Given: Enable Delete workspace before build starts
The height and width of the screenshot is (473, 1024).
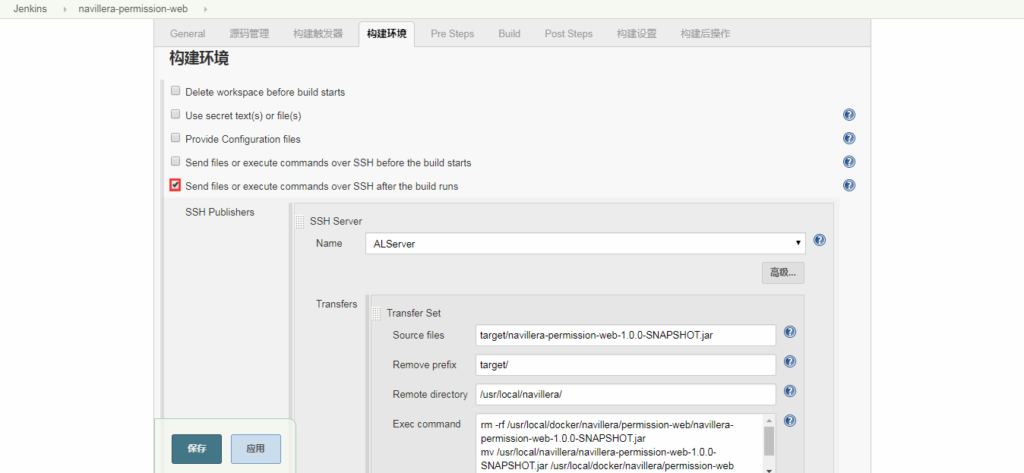Looking at the screenshot, I should click(x=176, y=91).
